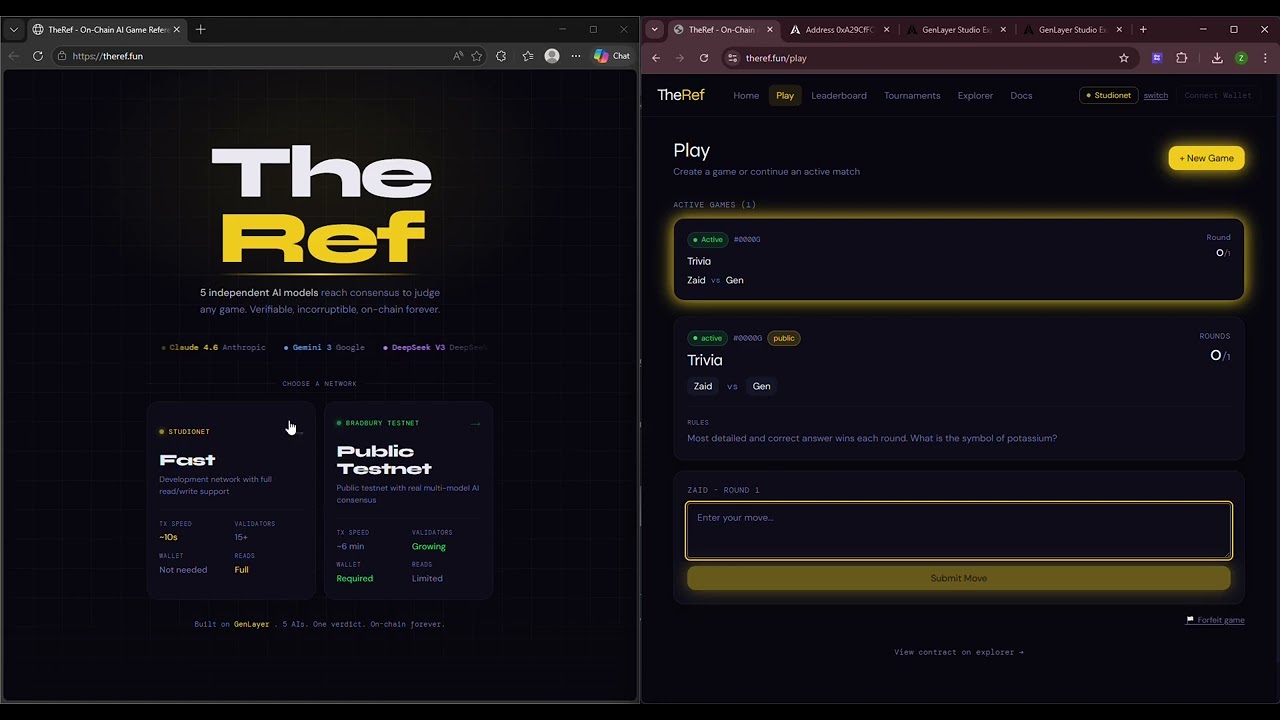The width and height of the screenshot is (1280, 720).
Task: Click the + New Game button
Action: click(x=1206, y=158)
